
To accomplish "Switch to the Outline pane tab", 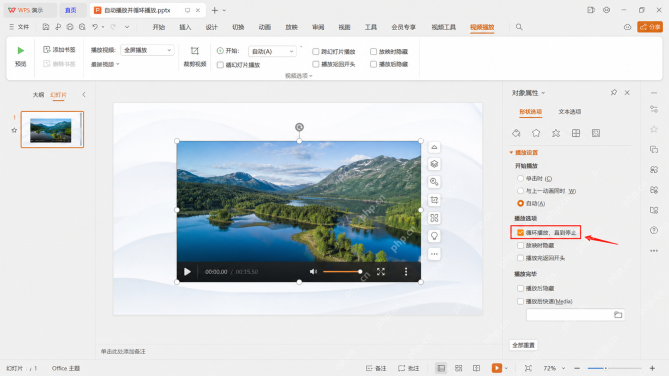I will [x=38, y=94].
